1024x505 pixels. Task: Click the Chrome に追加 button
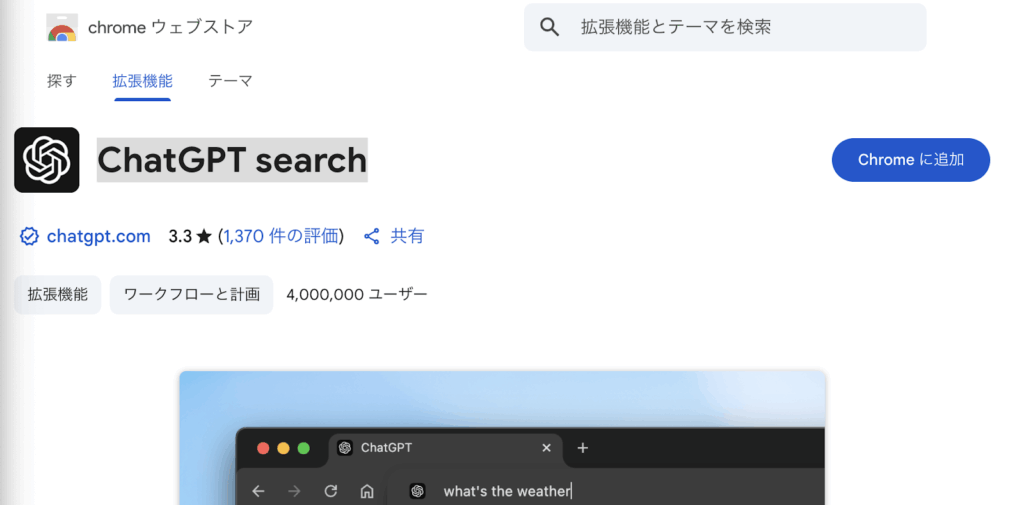pyautogui.click(x=910, y=160)
